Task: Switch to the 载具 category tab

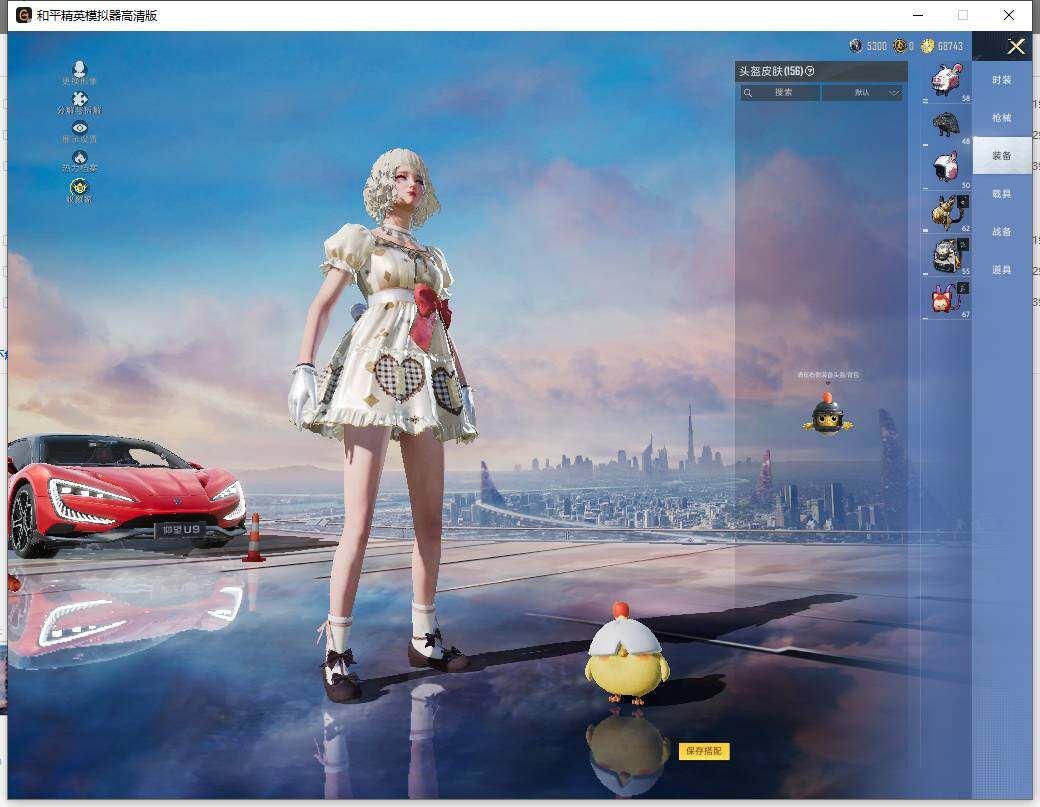Action: (x=1002, y=194)
